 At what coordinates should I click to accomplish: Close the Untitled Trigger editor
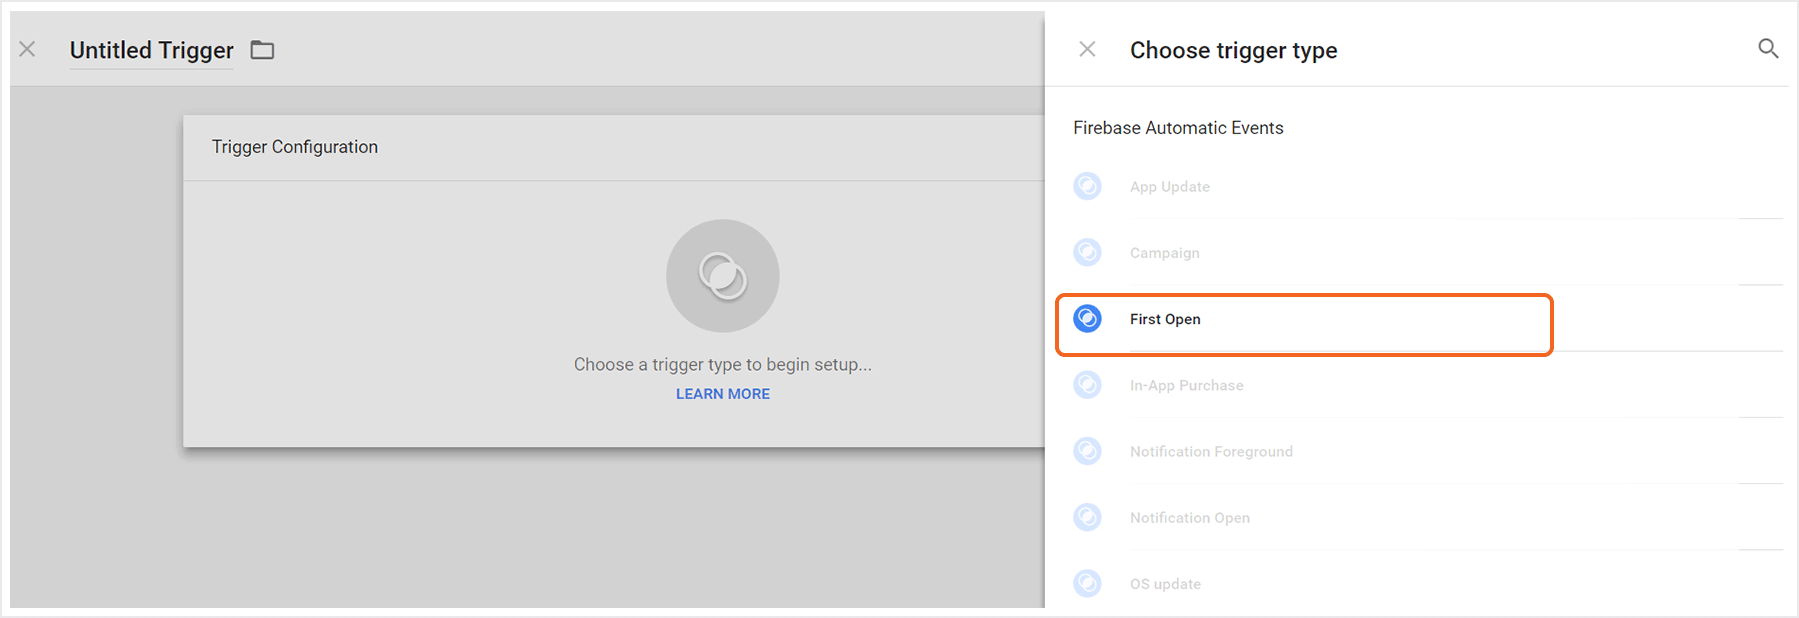(x=27, y=49)
